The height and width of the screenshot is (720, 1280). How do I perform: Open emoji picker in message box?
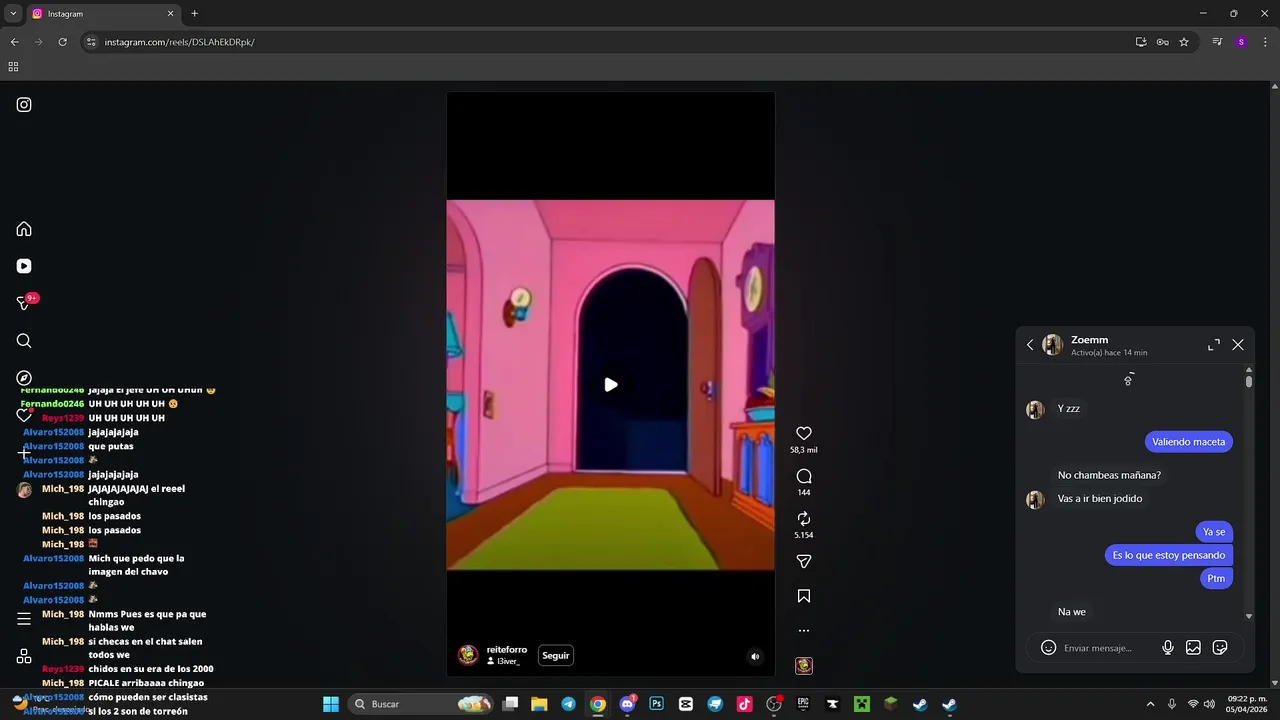pos(1048,648)
